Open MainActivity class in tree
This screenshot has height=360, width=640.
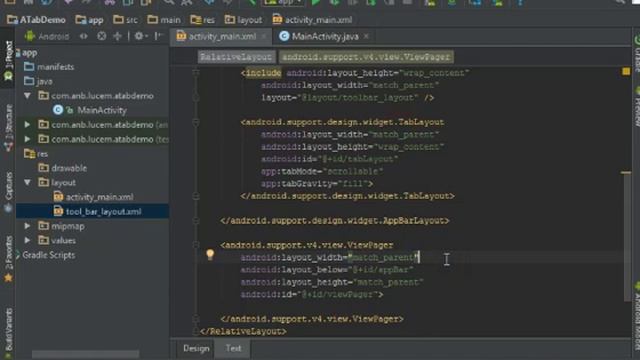[x=90, y=110]
